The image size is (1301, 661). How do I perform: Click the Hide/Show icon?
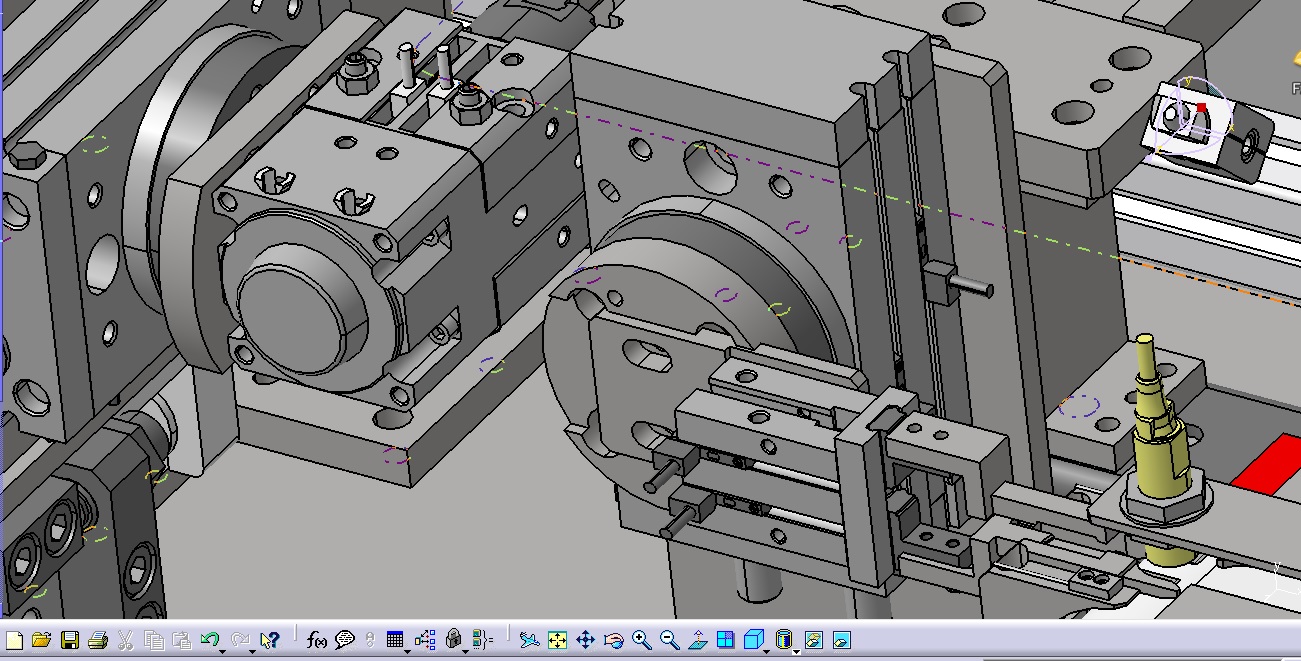pos(813,640)
